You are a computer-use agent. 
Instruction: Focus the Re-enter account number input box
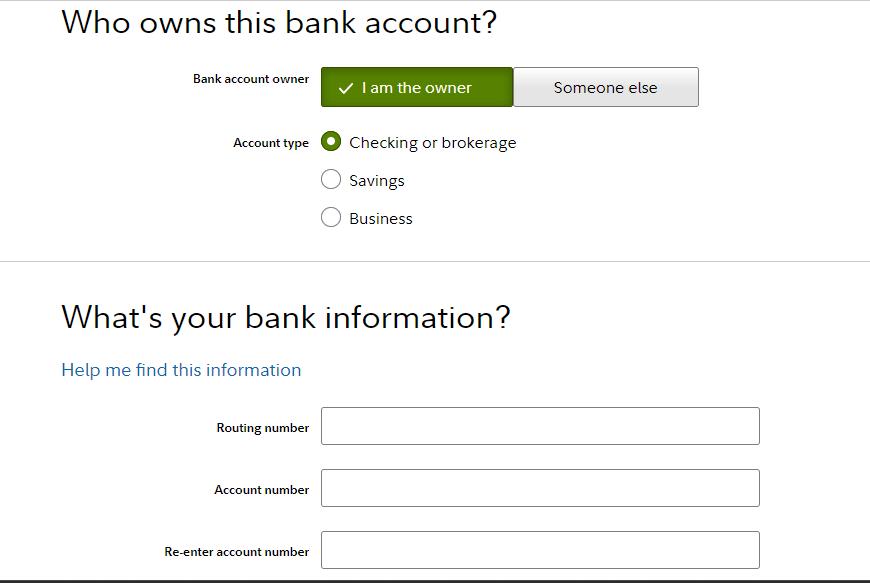540,550
